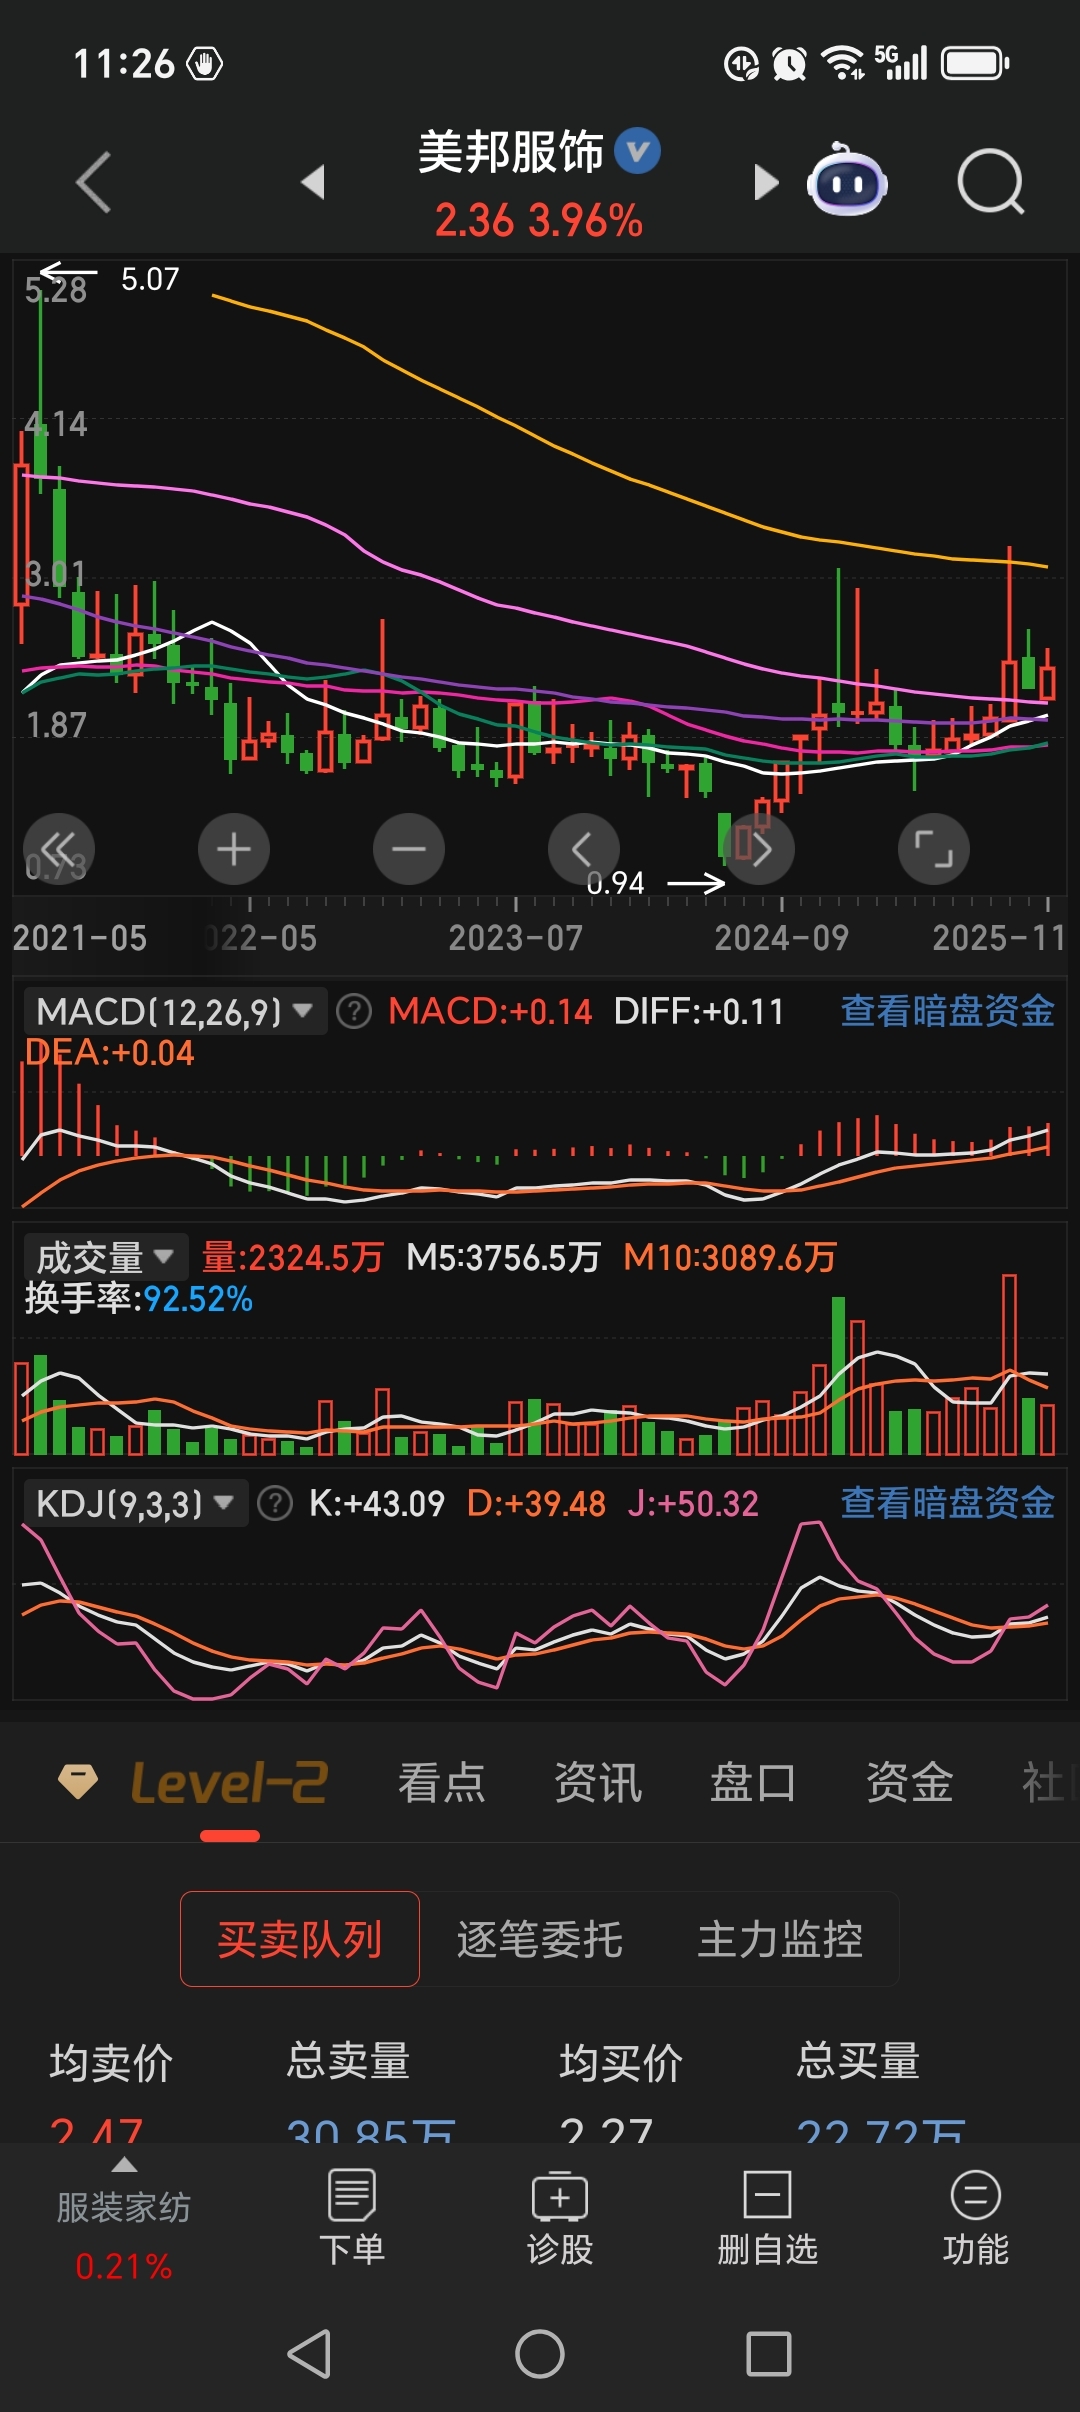Open the robot AI assistant
Screen dimensions: 1080x2412
point(848,180)
